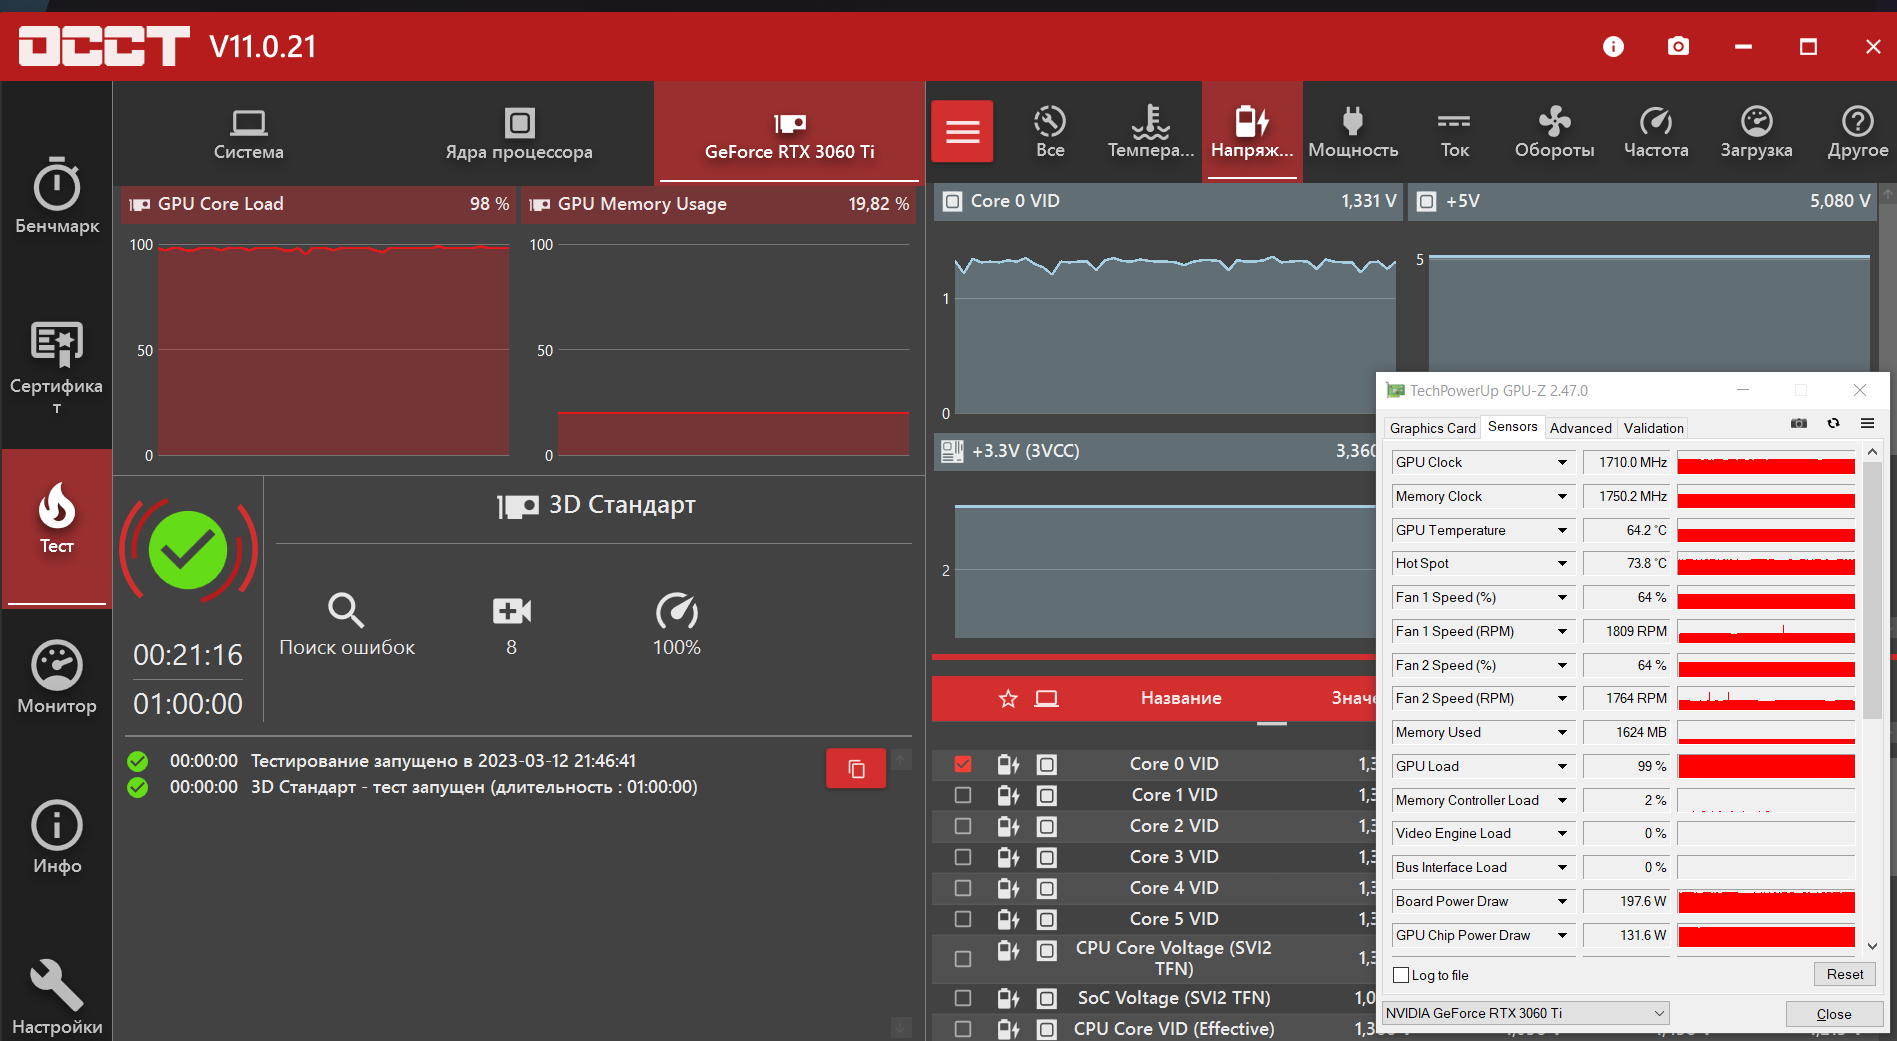Image resolution: width=1897 pixels, height=1041 pixels.
Task: Open the GPU-Z hamburger menu
Action: (x=1867, y=423)
